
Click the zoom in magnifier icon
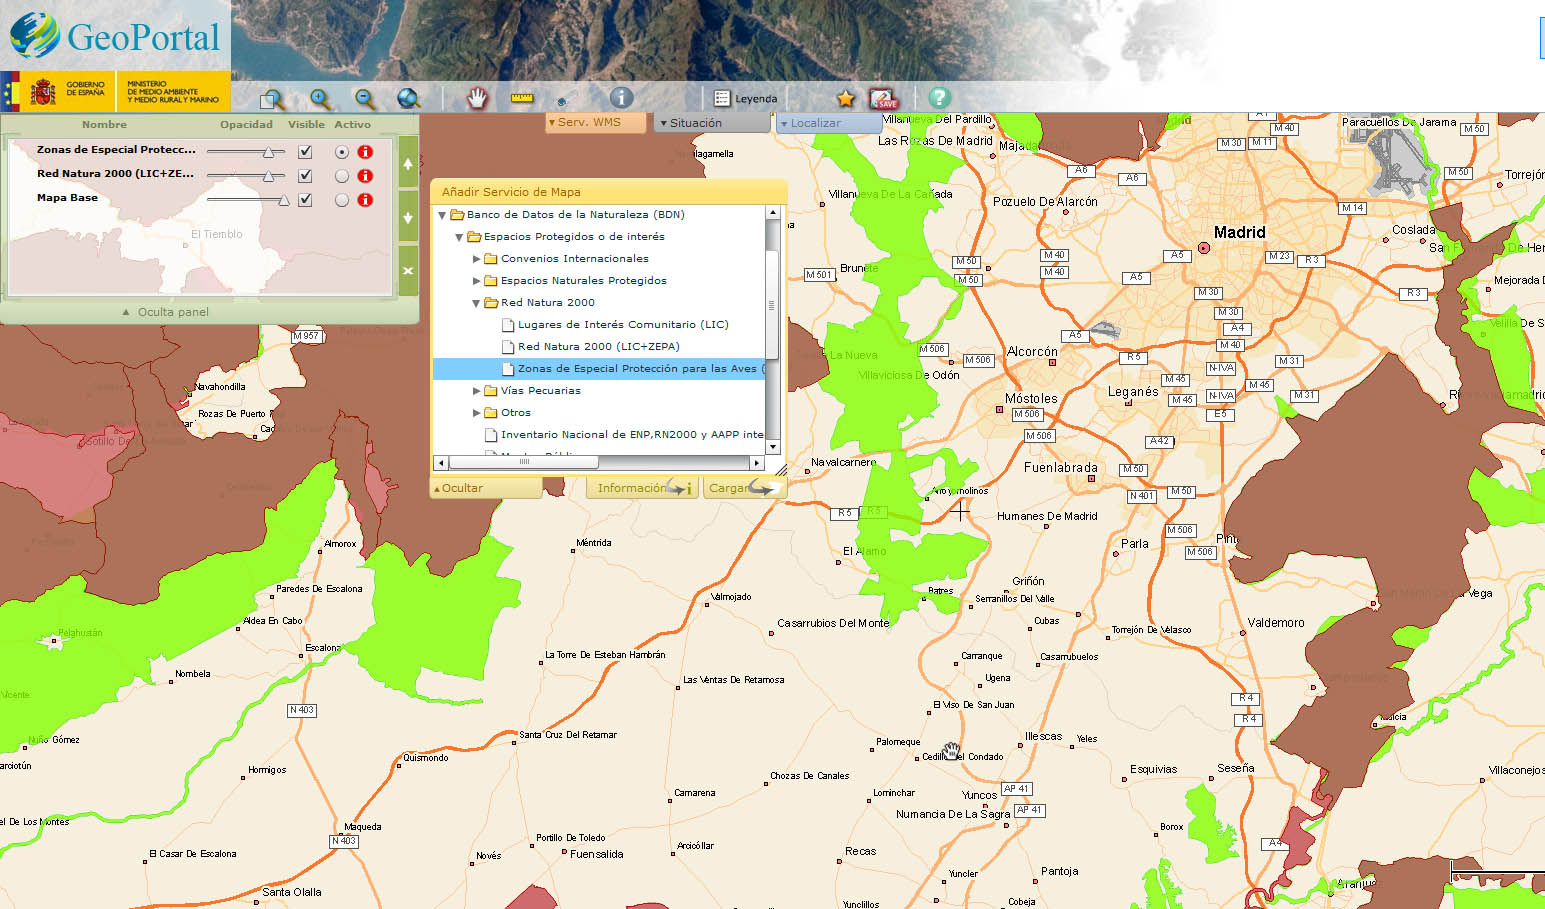pos(320,98)
